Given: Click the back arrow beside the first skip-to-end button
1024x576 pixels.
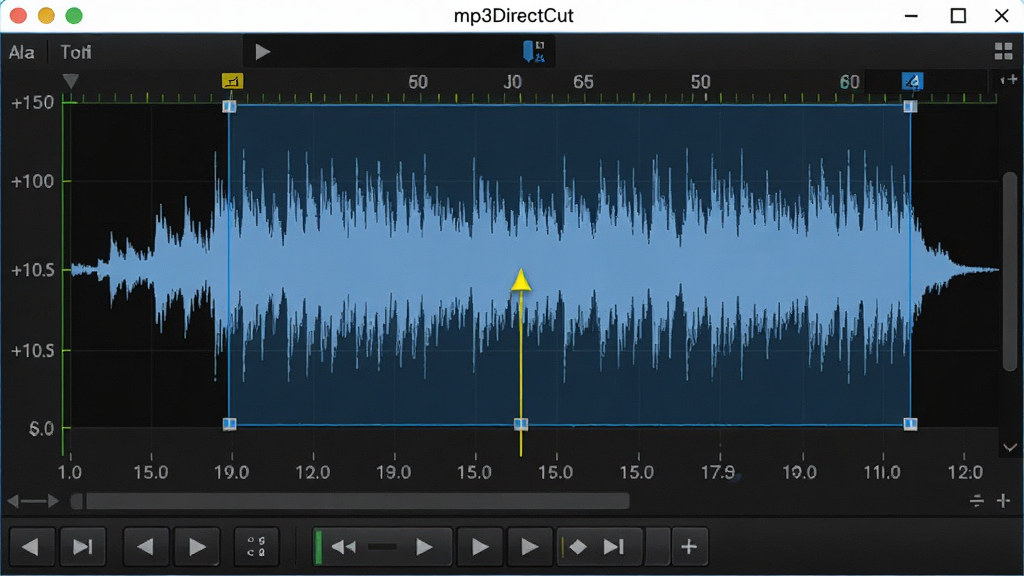Looking at the screenshot, I should click(x=31, y=547).
